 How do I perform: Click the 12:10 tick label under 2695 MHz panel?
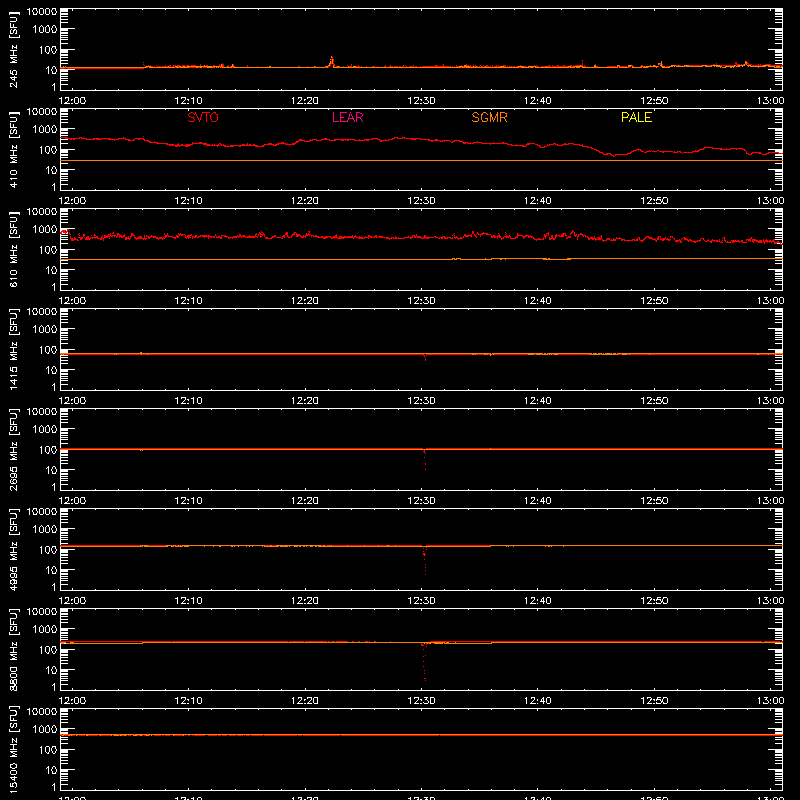tap(188, 501)
